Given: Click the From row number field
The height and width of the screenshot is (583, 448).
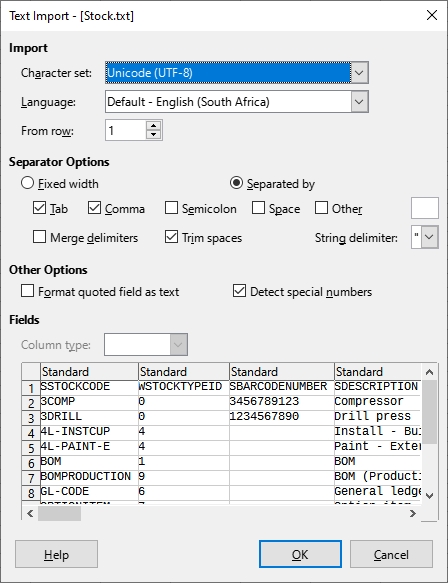Looking at the screenshot, I should (x=126, y=130).
